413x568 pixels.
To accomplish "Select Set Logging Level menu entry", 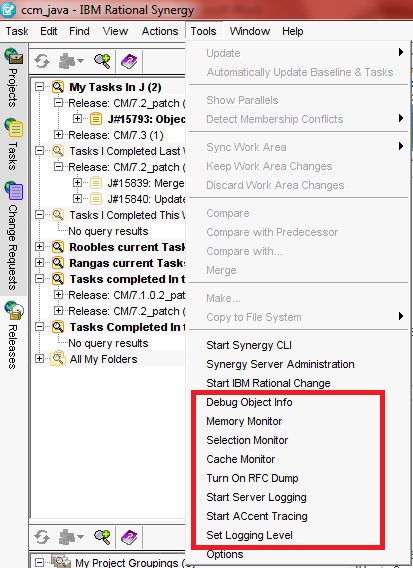I will (249, 535).
